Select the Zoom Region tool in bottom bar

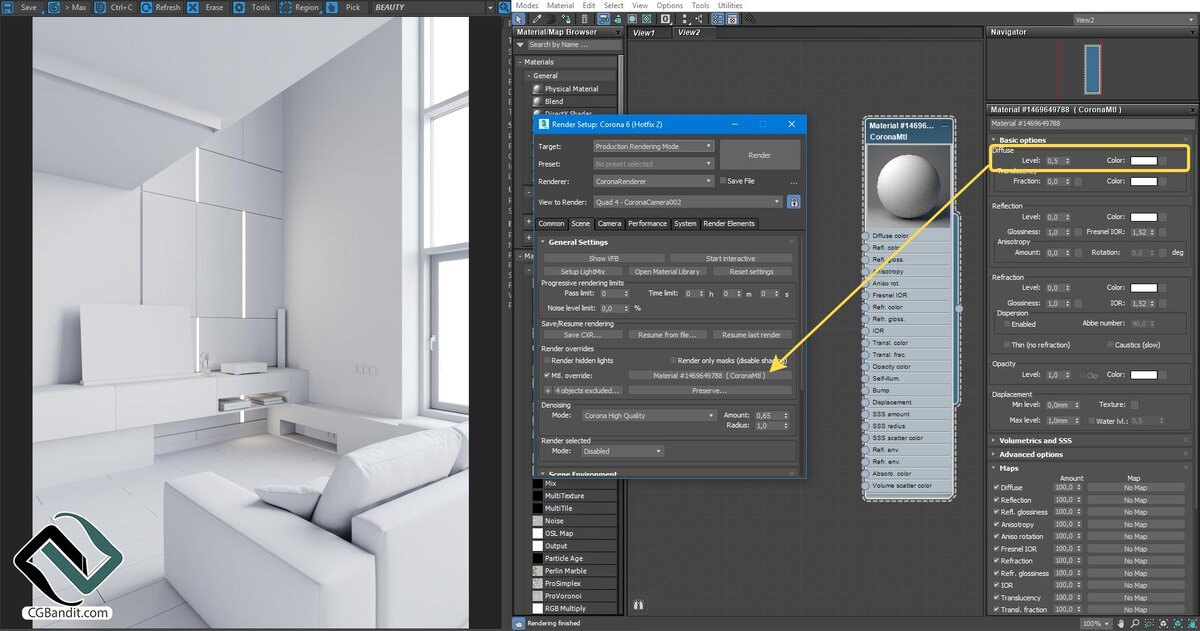click(1149, 623)
